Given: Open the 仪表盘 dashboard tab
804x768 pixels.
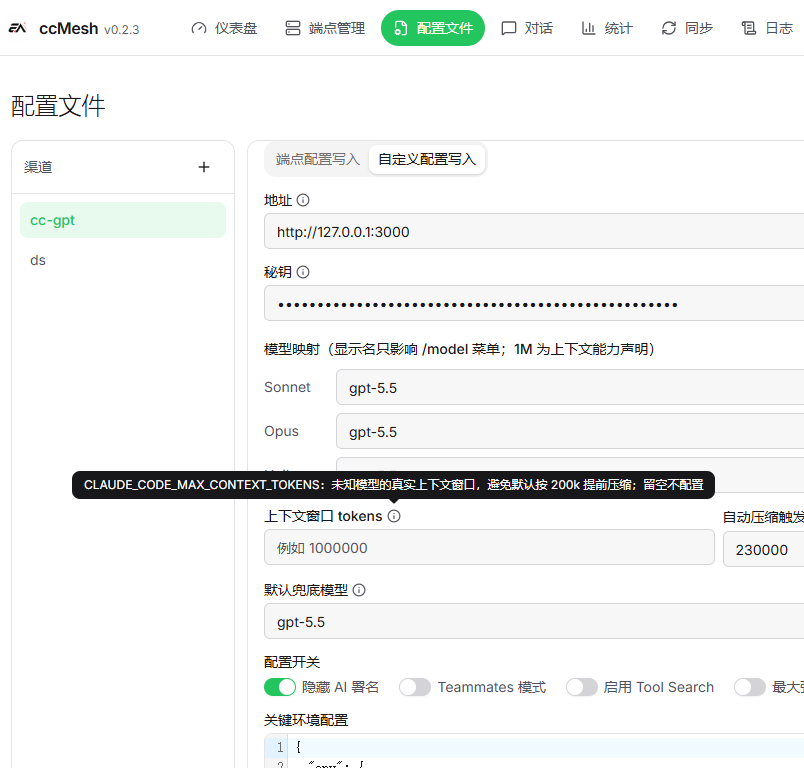Looking at the screenshot, I should pos(224,28).
